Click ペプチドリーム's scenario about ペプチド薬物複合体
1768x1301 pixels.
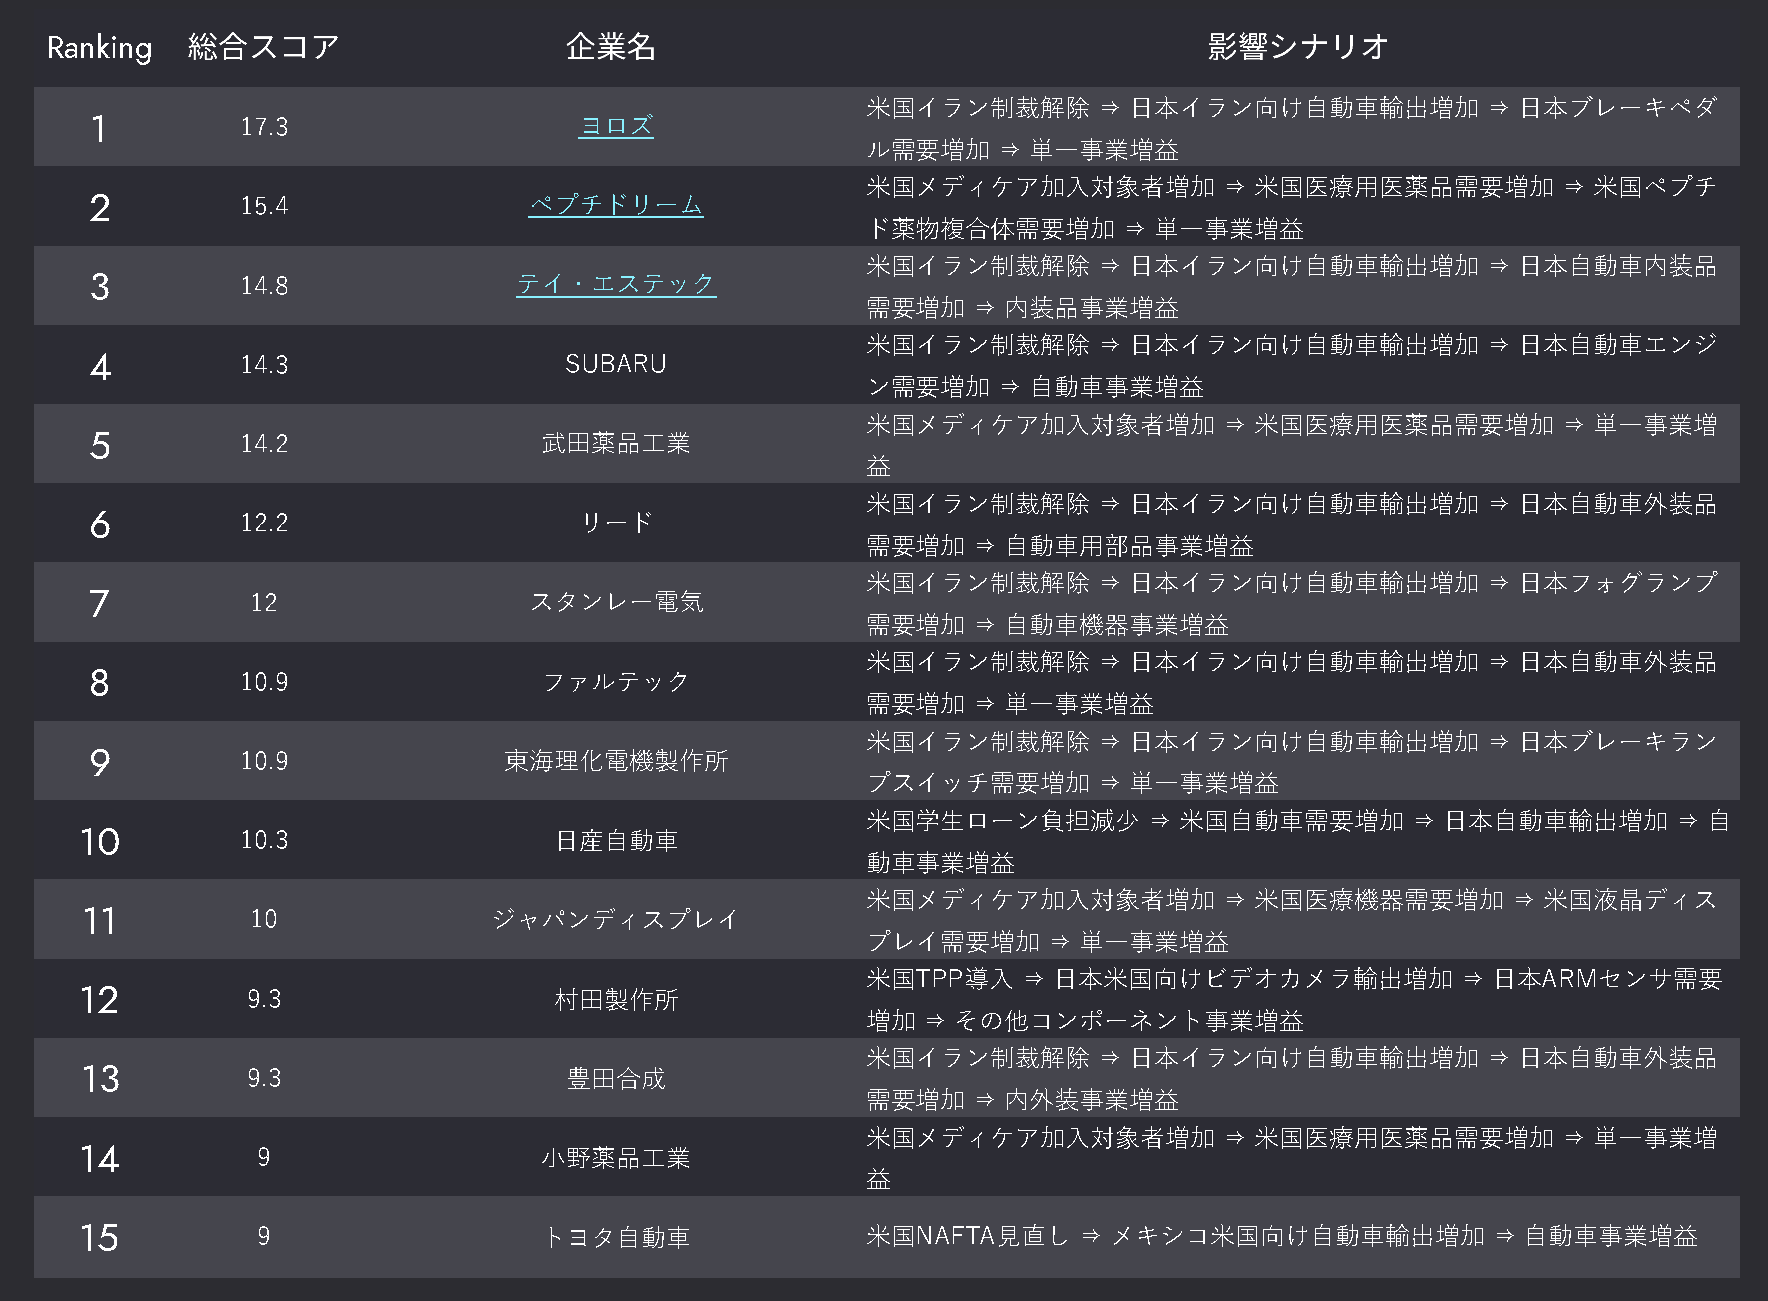tap(1291, 207)
